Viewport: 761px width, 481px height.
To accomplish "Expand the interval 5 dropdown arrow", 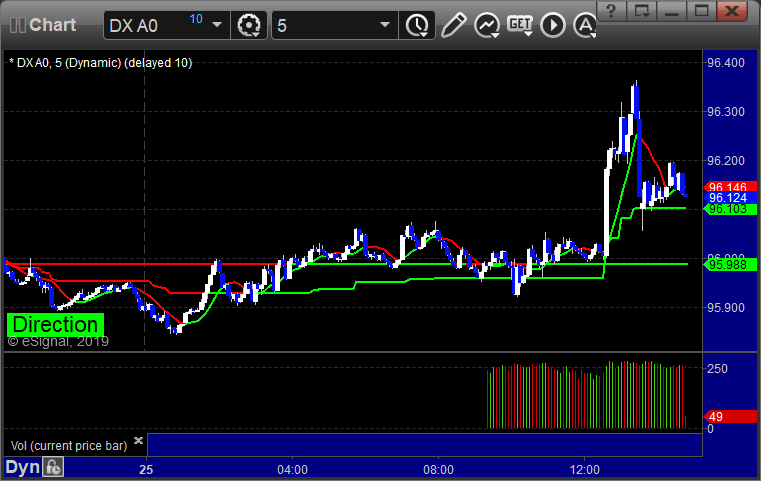I will (x=385, y=25).
